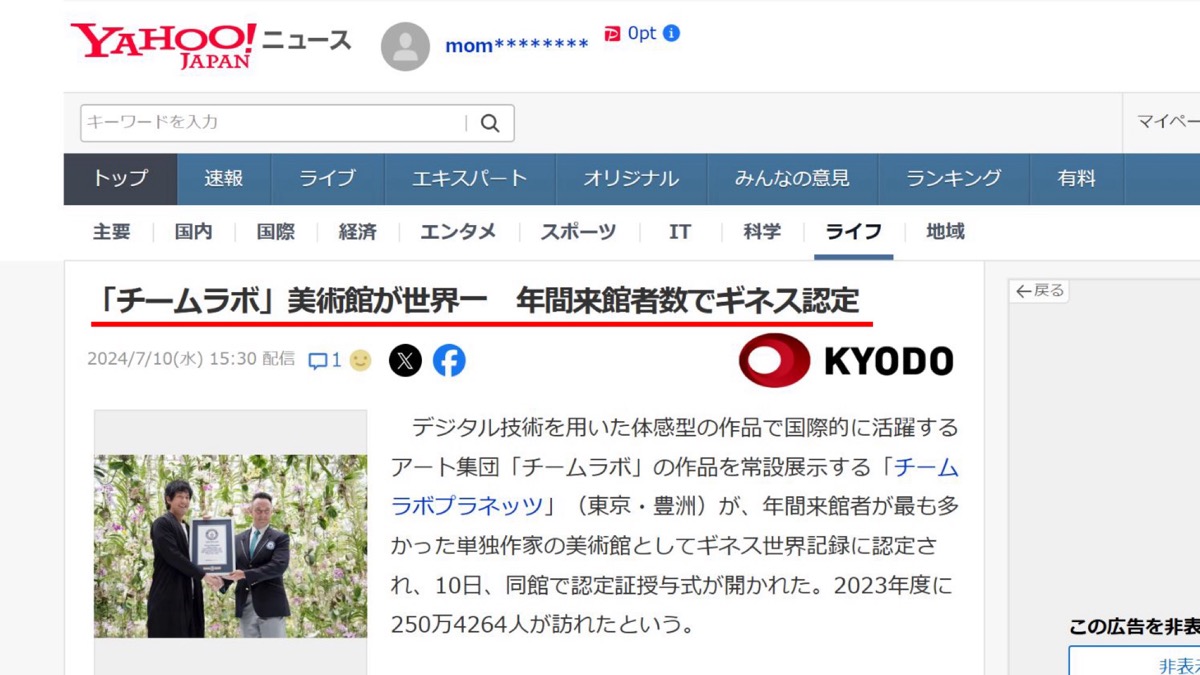The width and height of the screenshot is (1200, 675).
Task: Open the 地域 category
Action: tap(945, 232)
